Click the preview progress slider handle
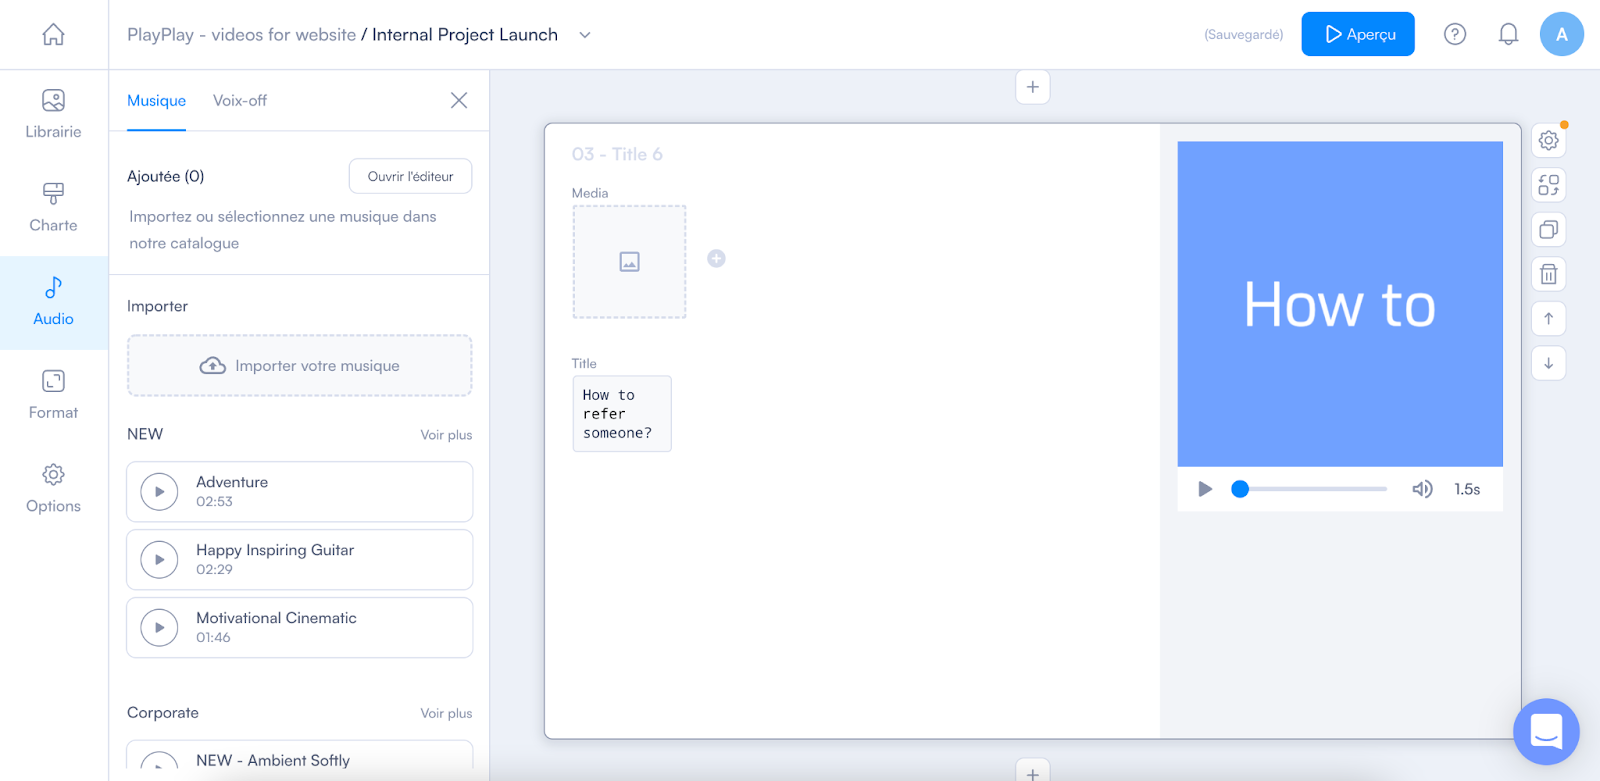This screenshot has width=1600, height=781. tap(1240, 489)
